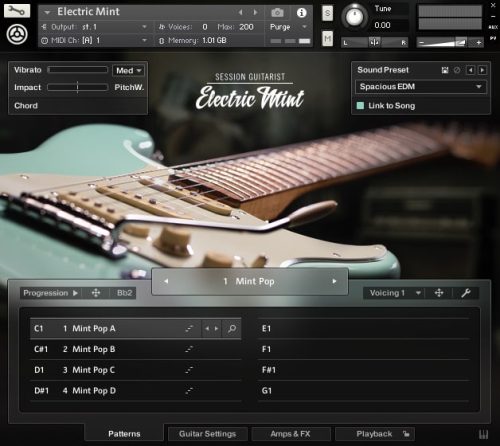Viewport: 500px width, 446px height.
Task: Open the instrument name dropdown arrow
Action: point(47,12)
